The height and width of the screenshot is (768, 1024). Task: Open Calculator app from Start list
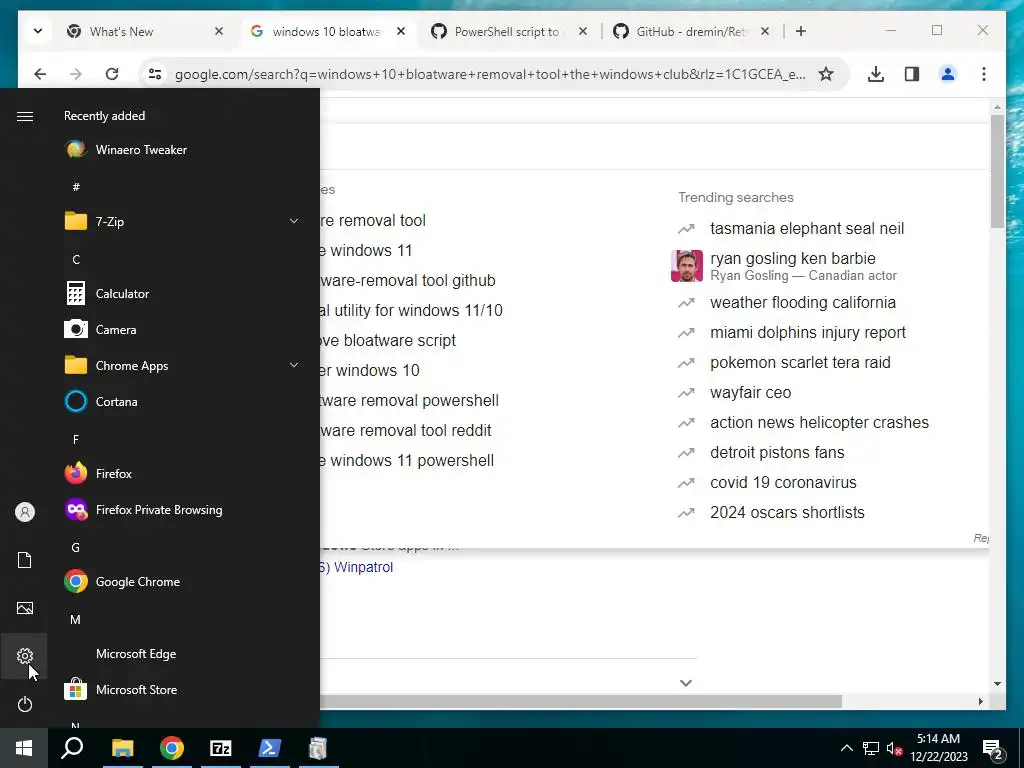coord(184,294)
